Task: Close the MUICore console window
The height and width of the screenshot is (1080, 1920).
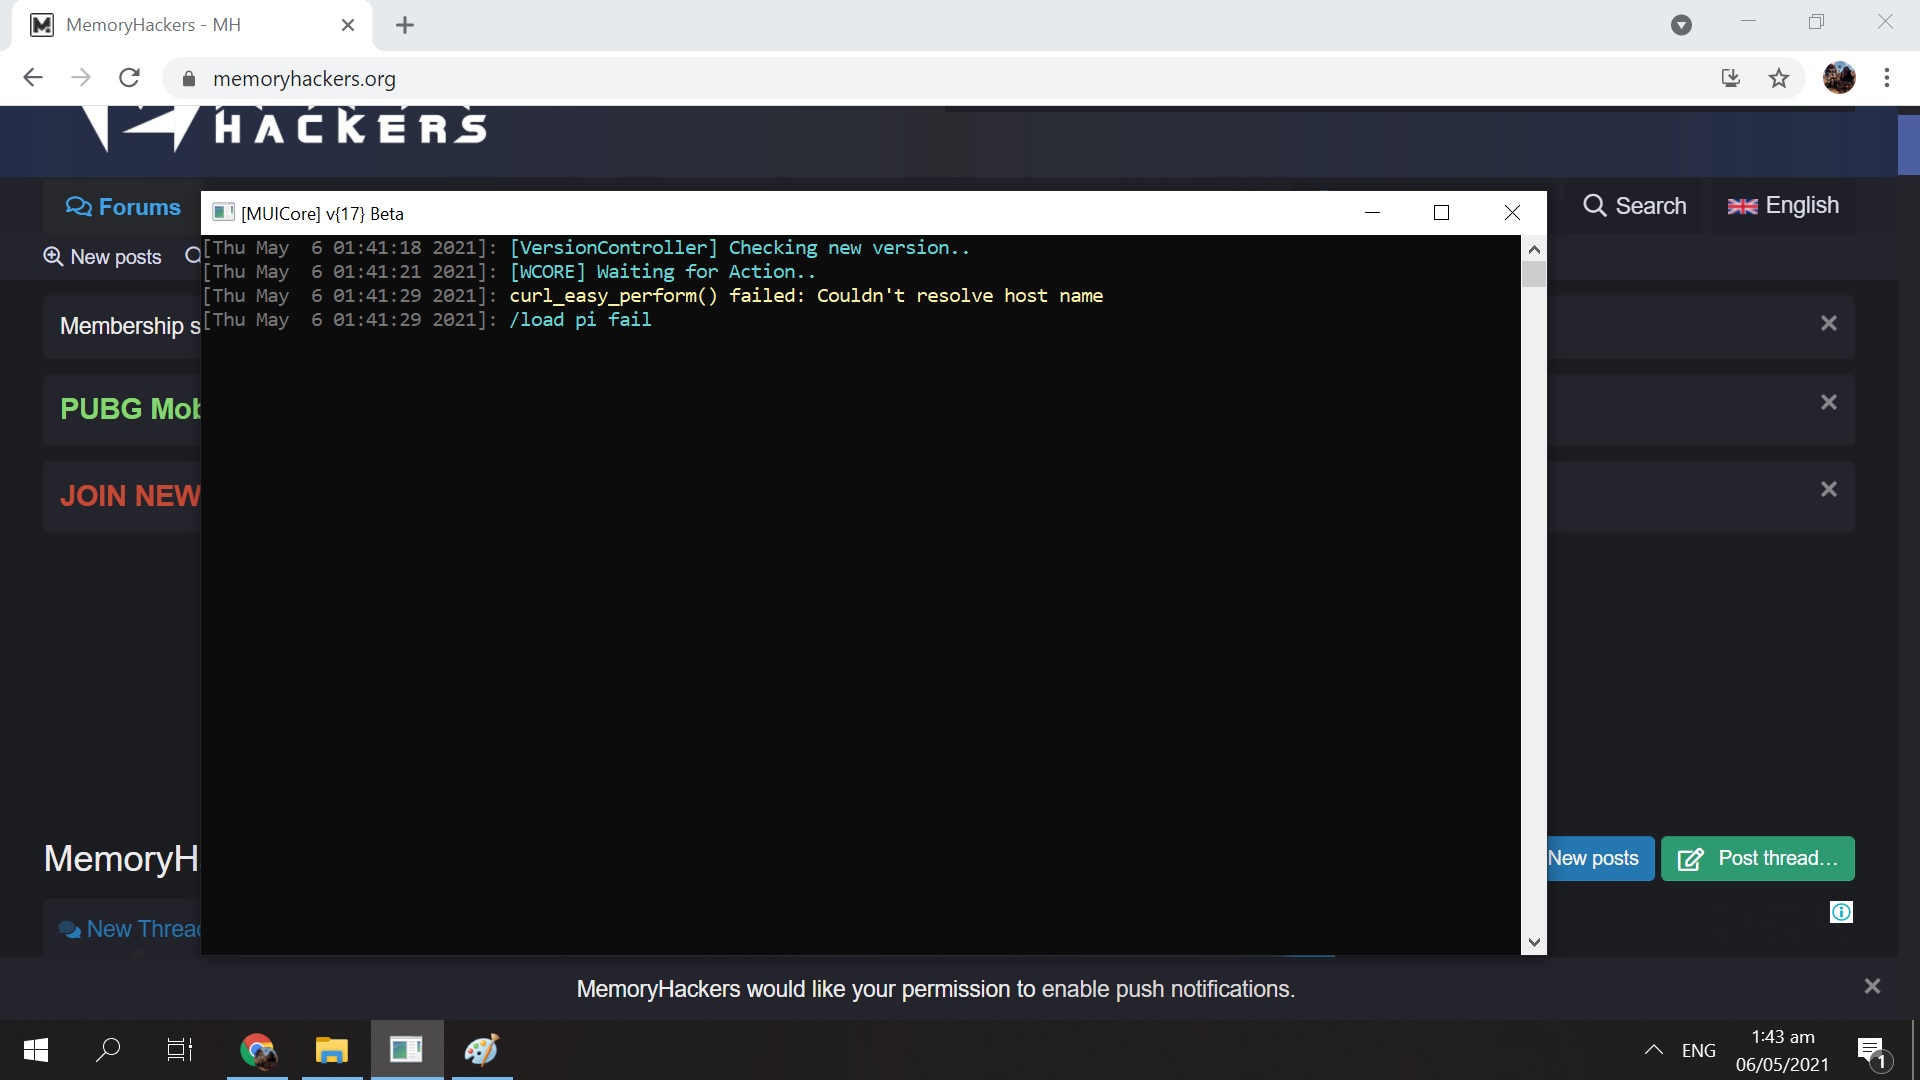Action: point(1512,212)
